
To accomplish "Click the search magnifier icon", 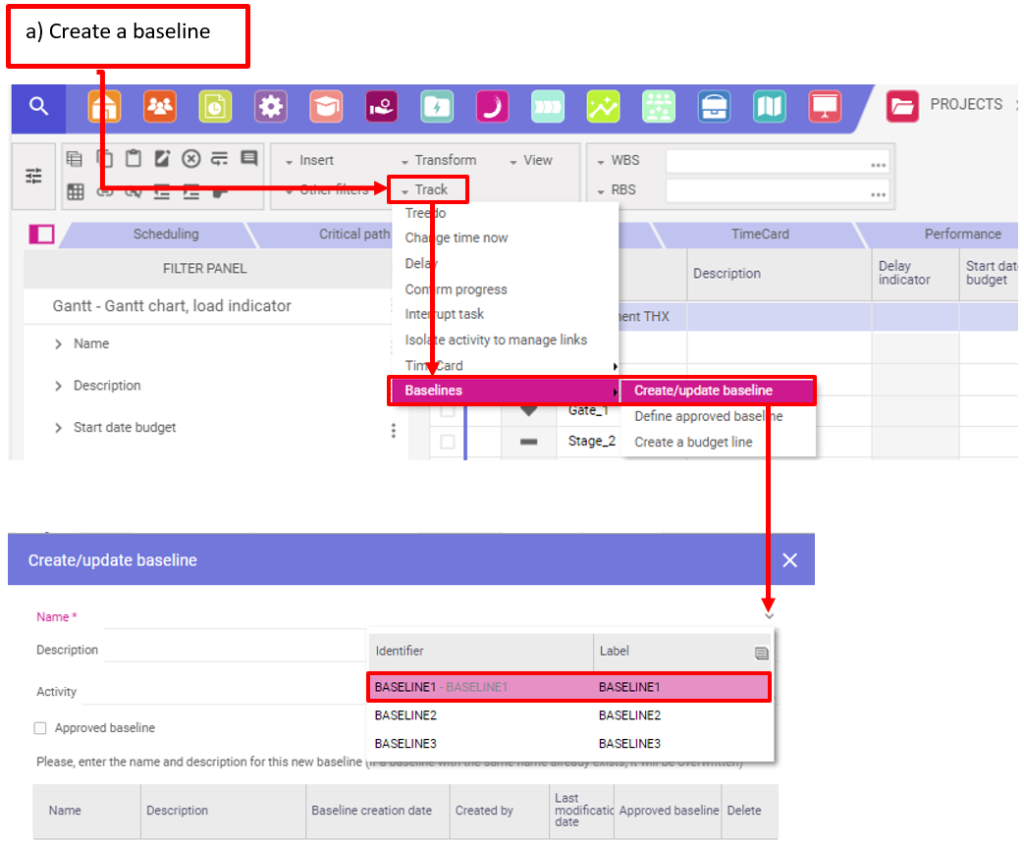I will (x=38, y=107).
